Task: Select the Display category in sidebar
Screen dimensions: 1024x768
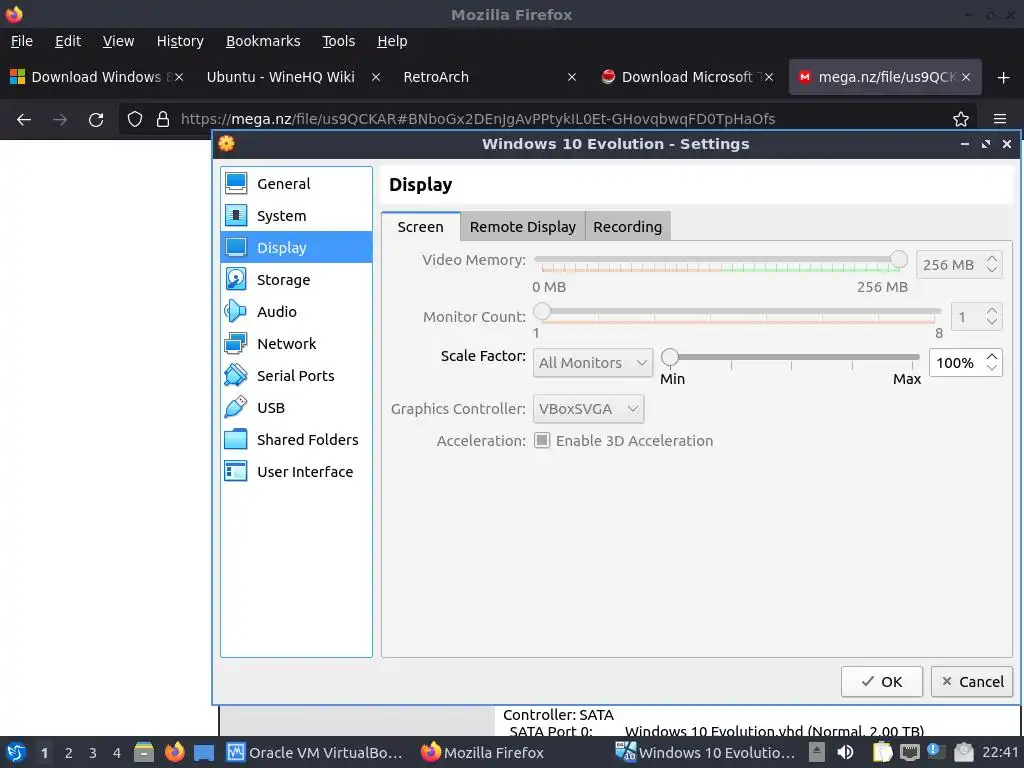Action: 296,248
